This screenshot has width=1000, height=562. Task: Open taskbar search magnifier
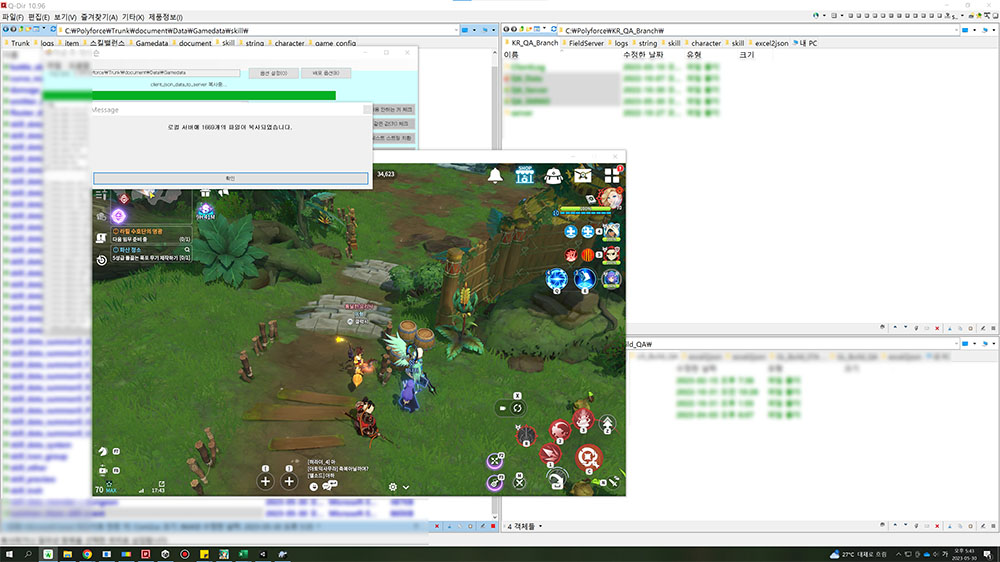click(28, 554)
